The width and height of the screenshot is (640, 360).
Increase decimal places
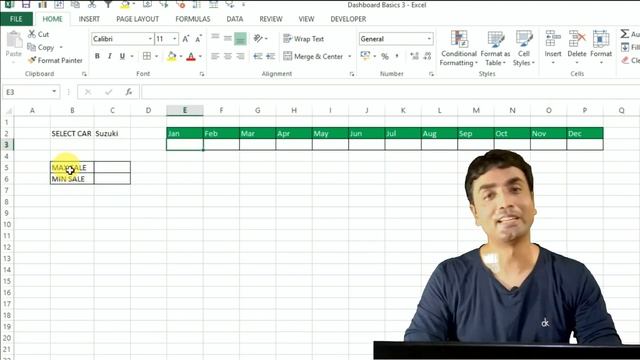414,56
